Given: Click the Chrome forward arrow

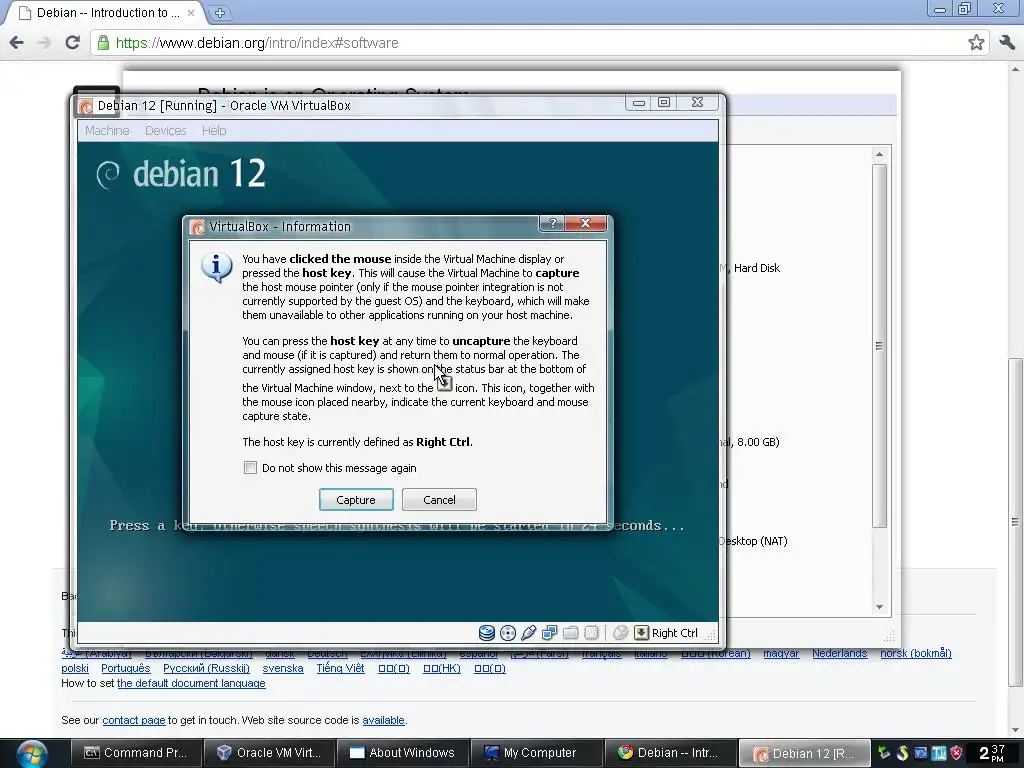Looking at the screenshot, I should [44, 43].
